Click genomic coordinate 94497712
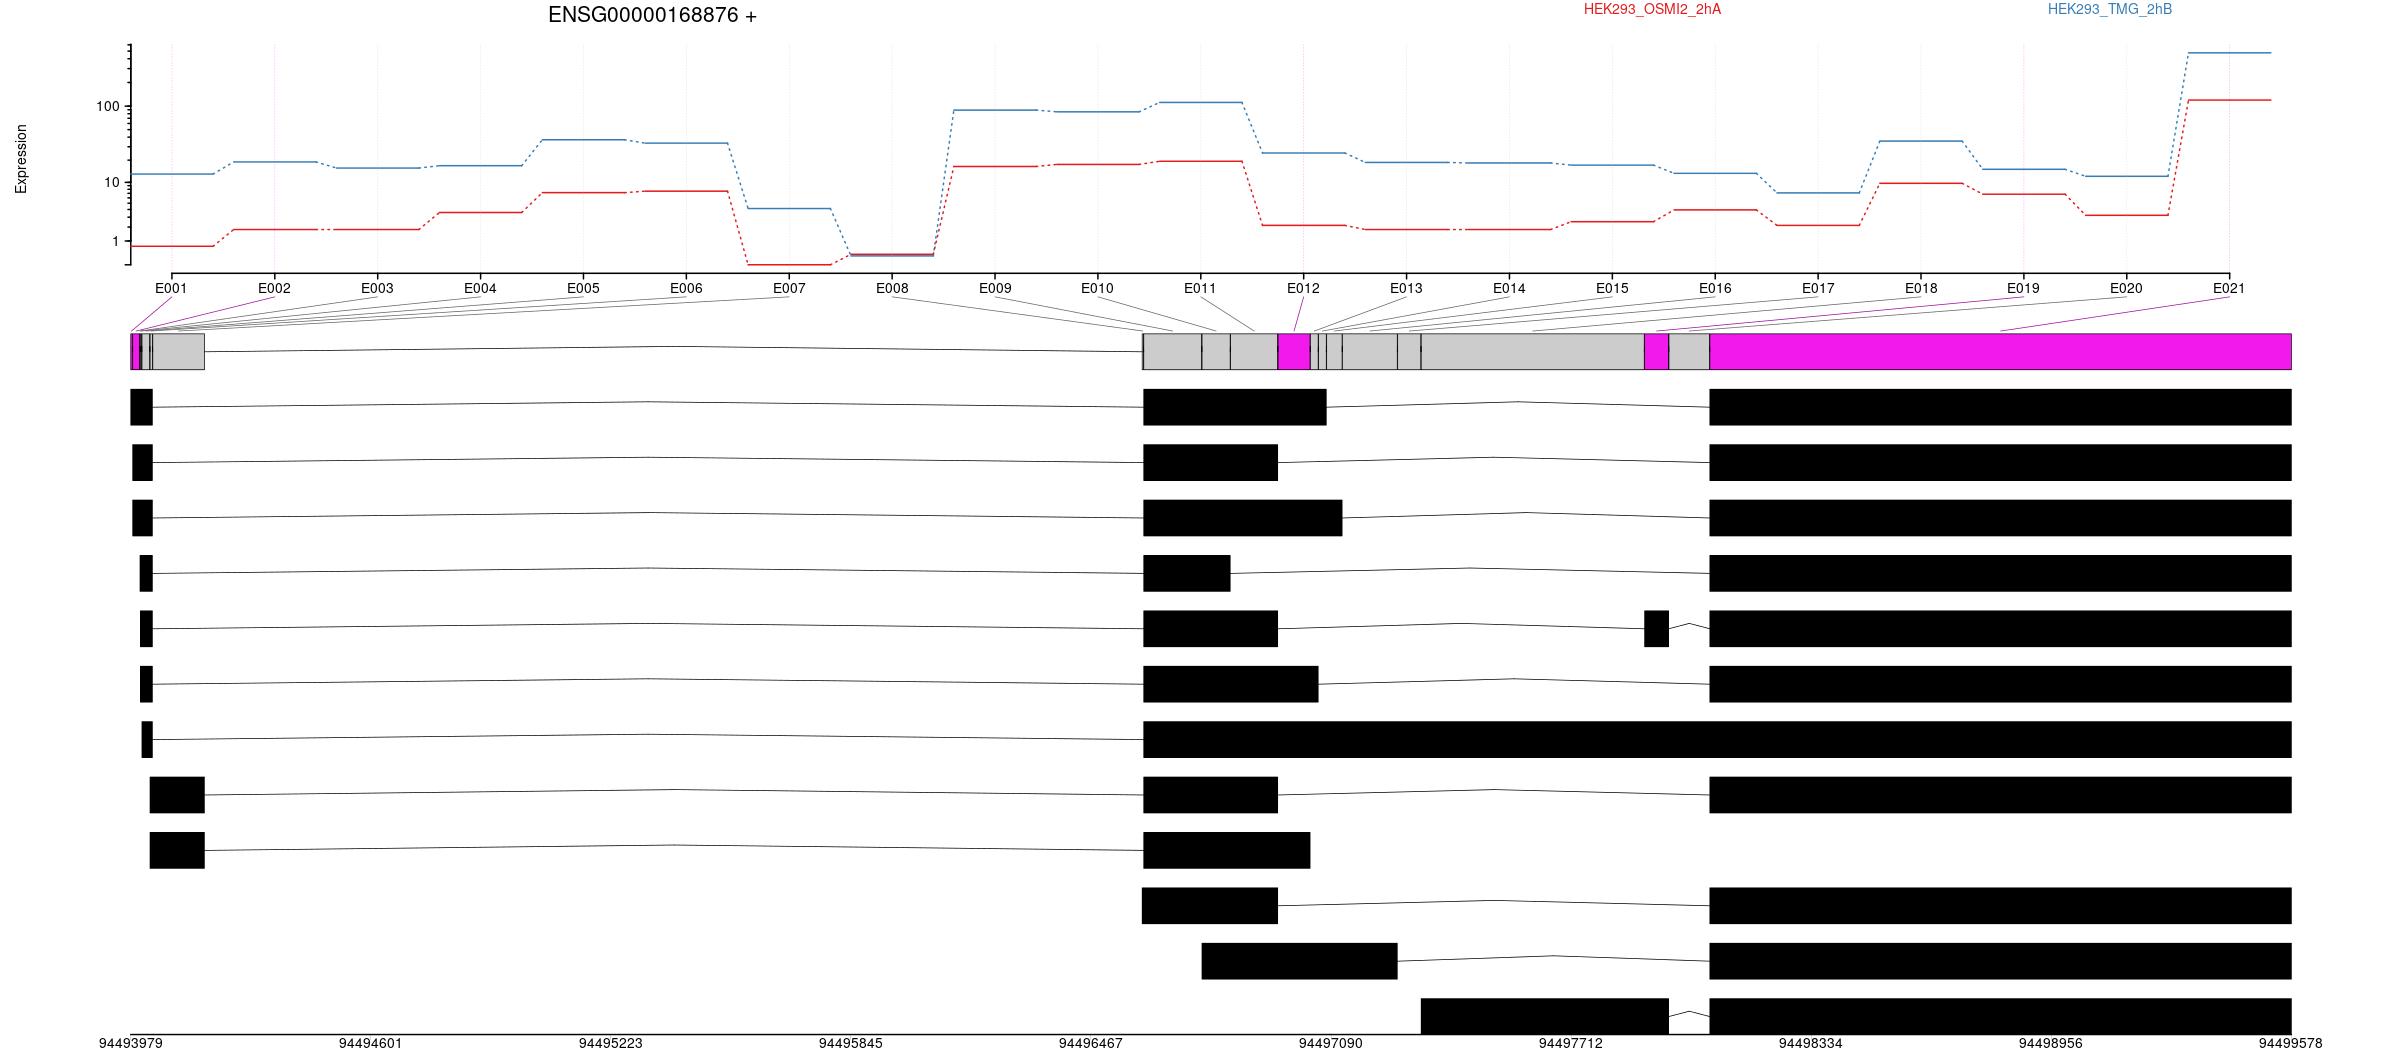The height and width of the screenshot is (1060, 2400). (1570, 1043)
